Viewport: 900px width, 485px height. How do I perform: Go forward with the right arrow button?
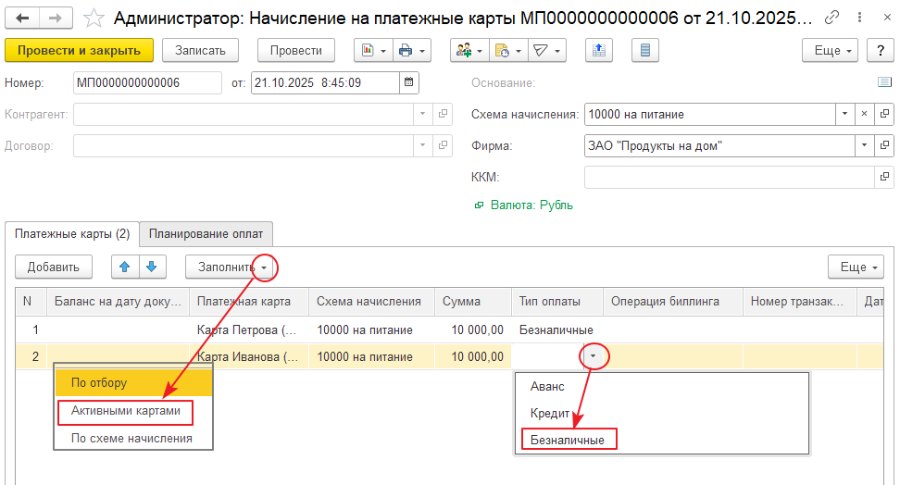point(55,18)
